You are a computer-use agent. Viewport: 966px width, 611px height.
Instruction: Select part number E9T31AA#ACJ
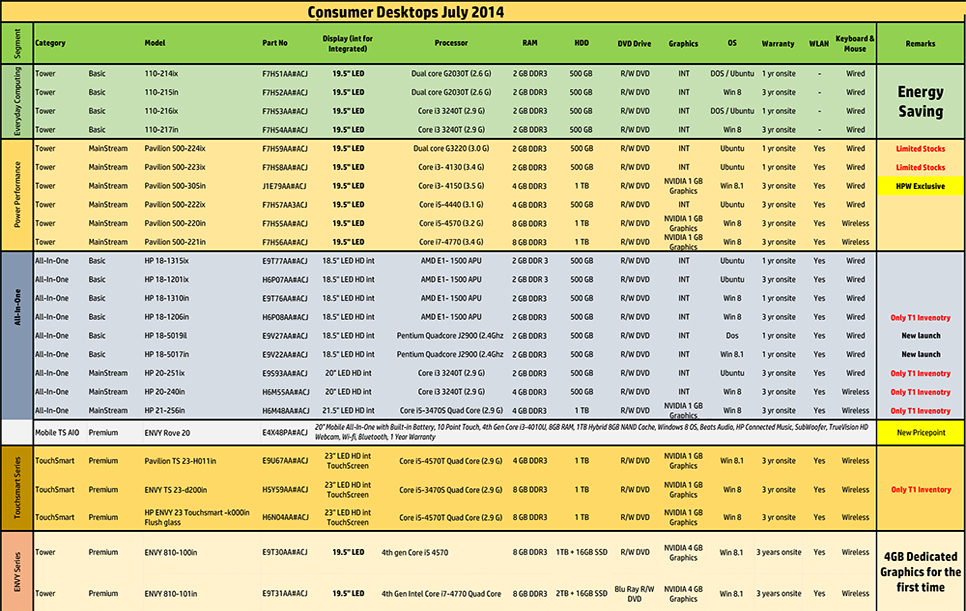pyautogui.click(x=285, y=594)
